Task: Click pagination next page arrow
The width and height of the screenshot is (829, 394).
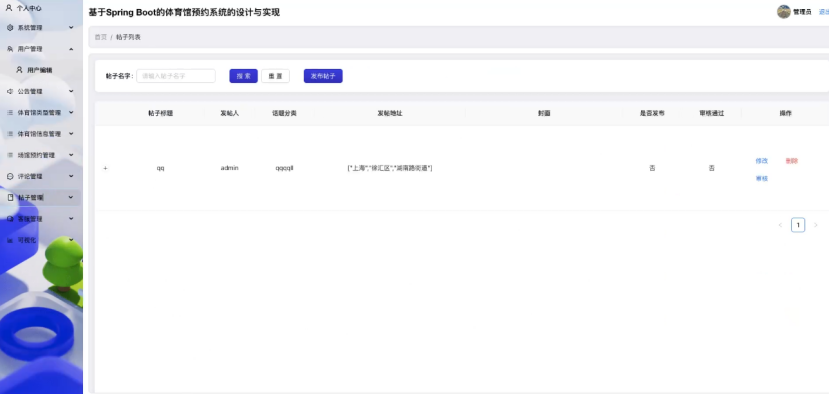Action: [x=815, y=225]
